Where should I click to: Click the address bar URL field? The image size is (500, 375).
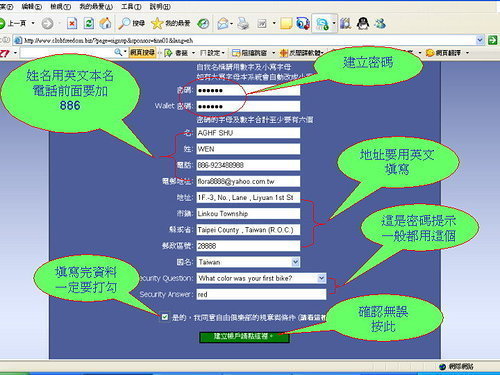[x=248, y=40]
